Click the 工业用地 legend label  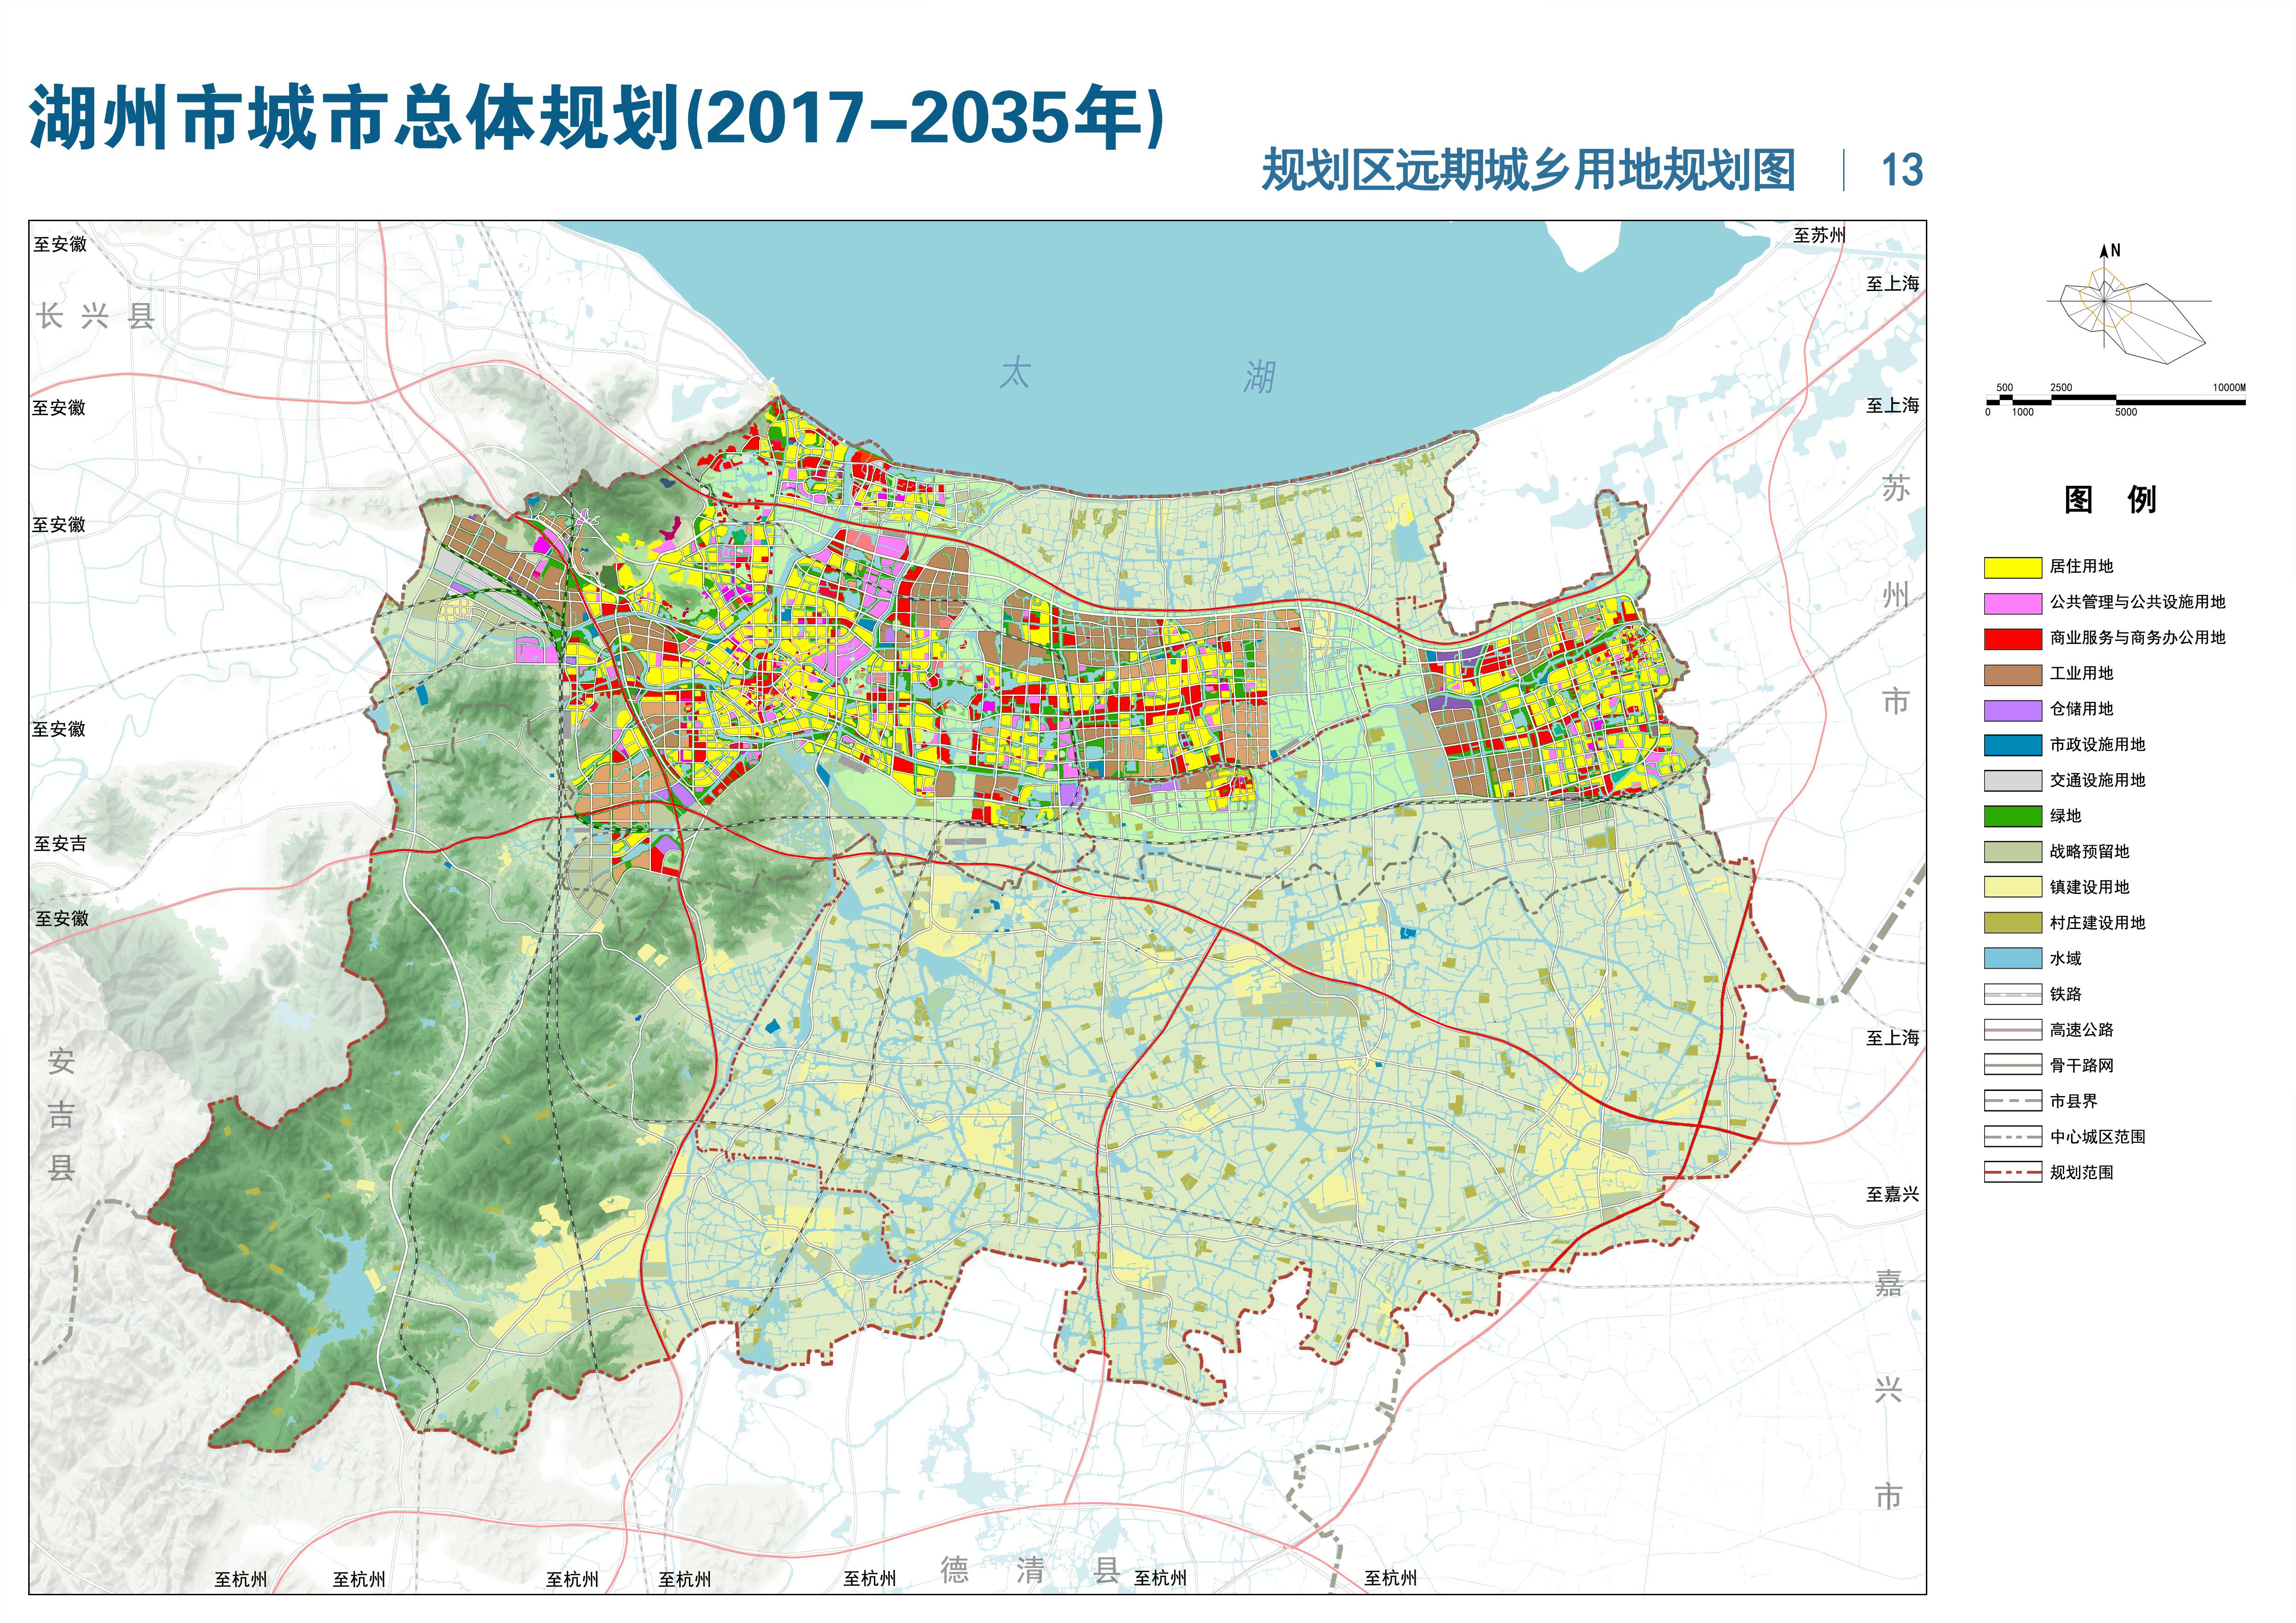[2081, 674]
